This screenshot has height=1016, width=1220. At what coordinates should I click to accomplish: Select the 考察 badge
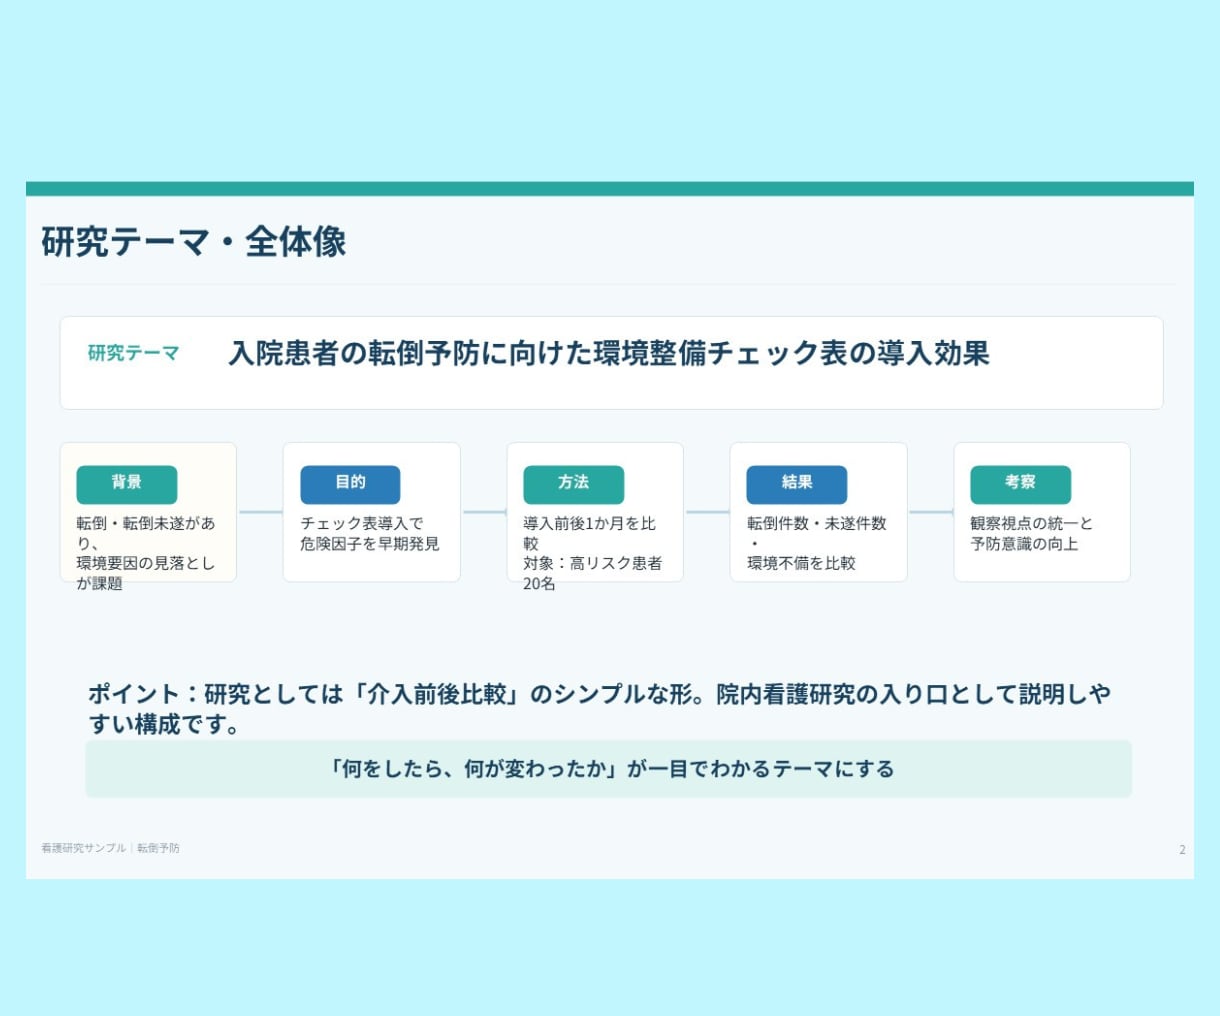(x=1020, y=484)
